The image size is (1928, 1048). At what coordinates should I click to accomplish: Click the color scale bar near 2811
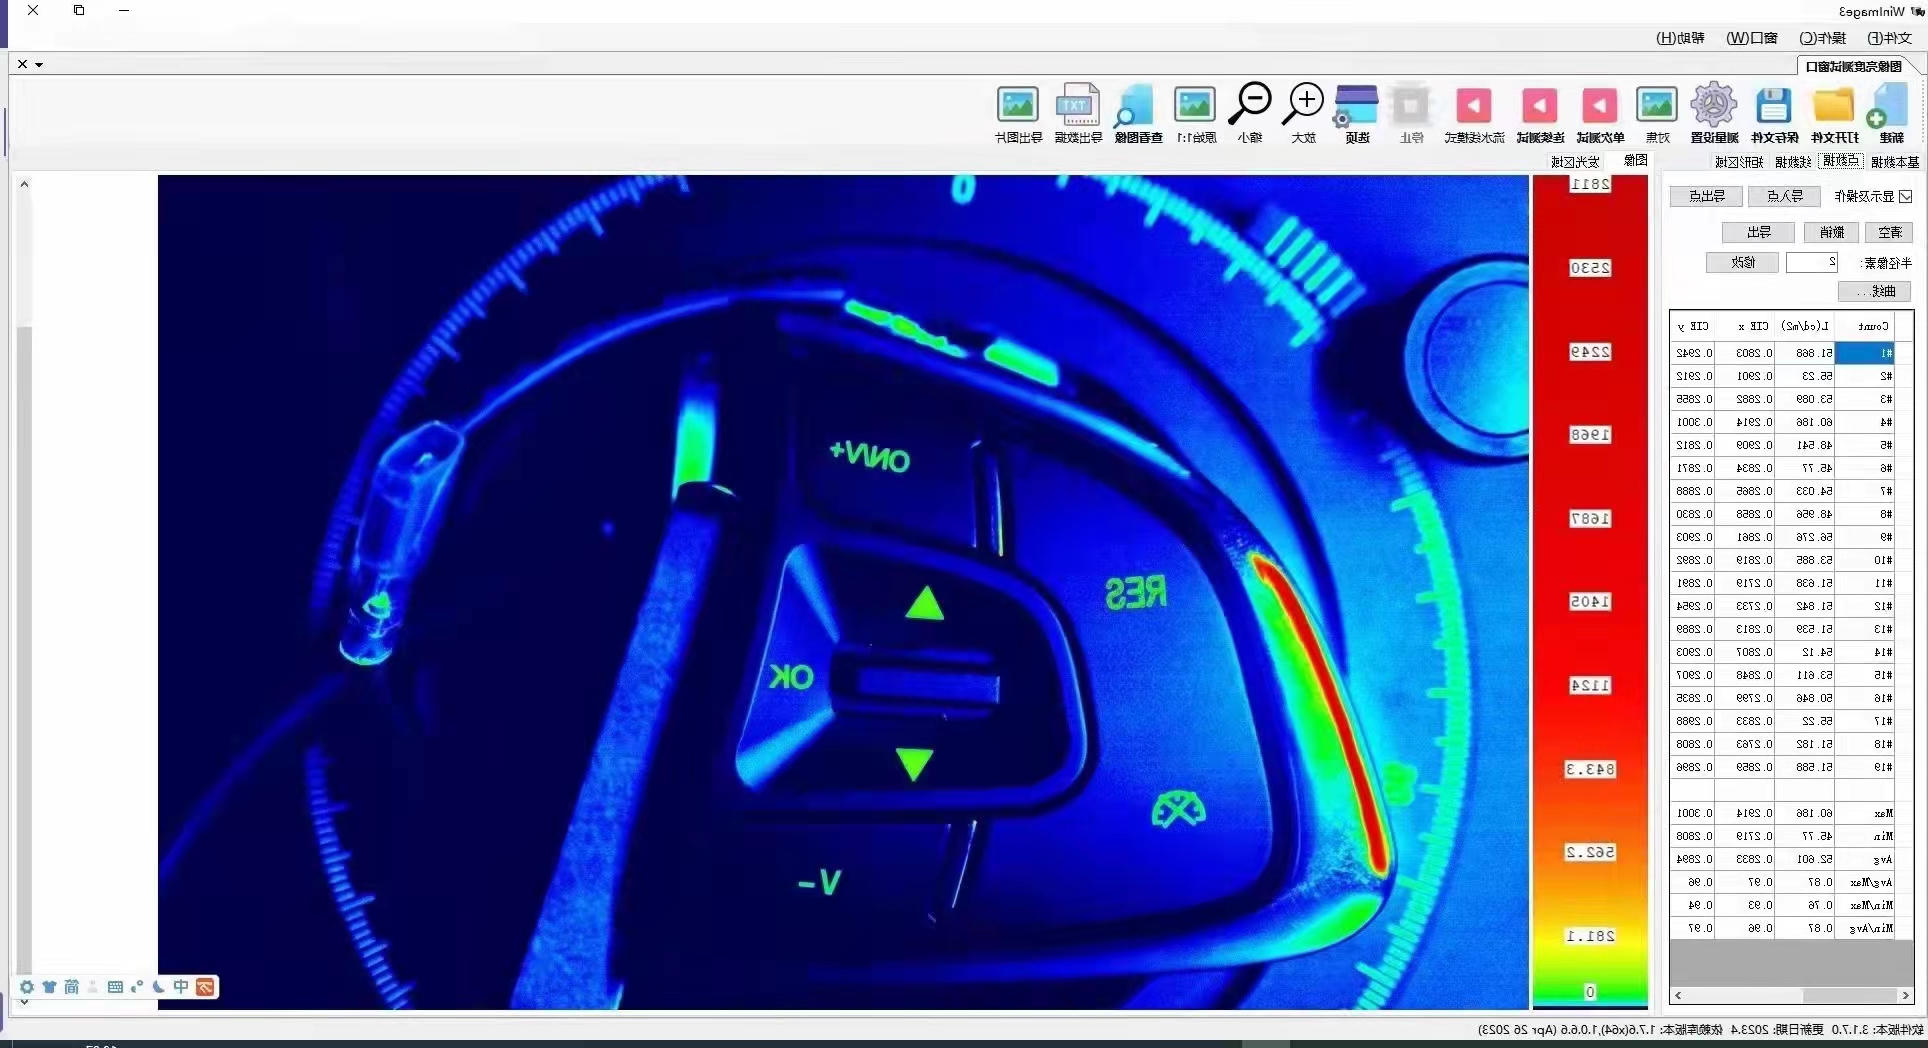pyautogui.click(x=1590, y=184)
